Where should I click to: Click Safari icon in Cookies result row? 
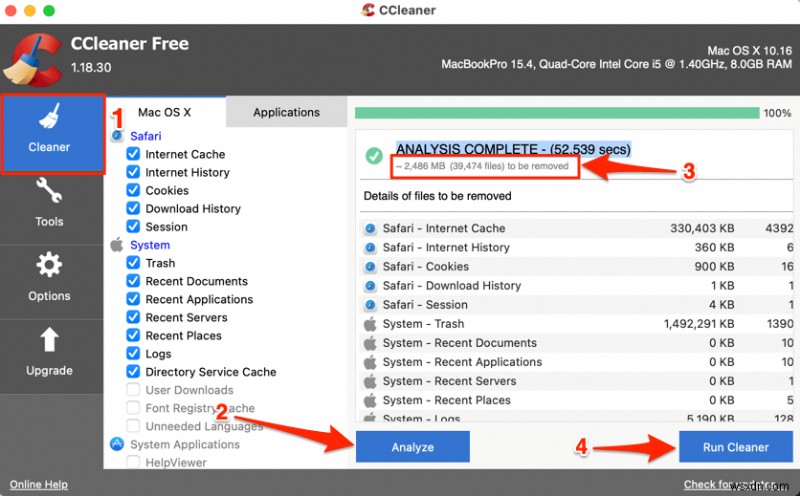[x=370, y=266]
